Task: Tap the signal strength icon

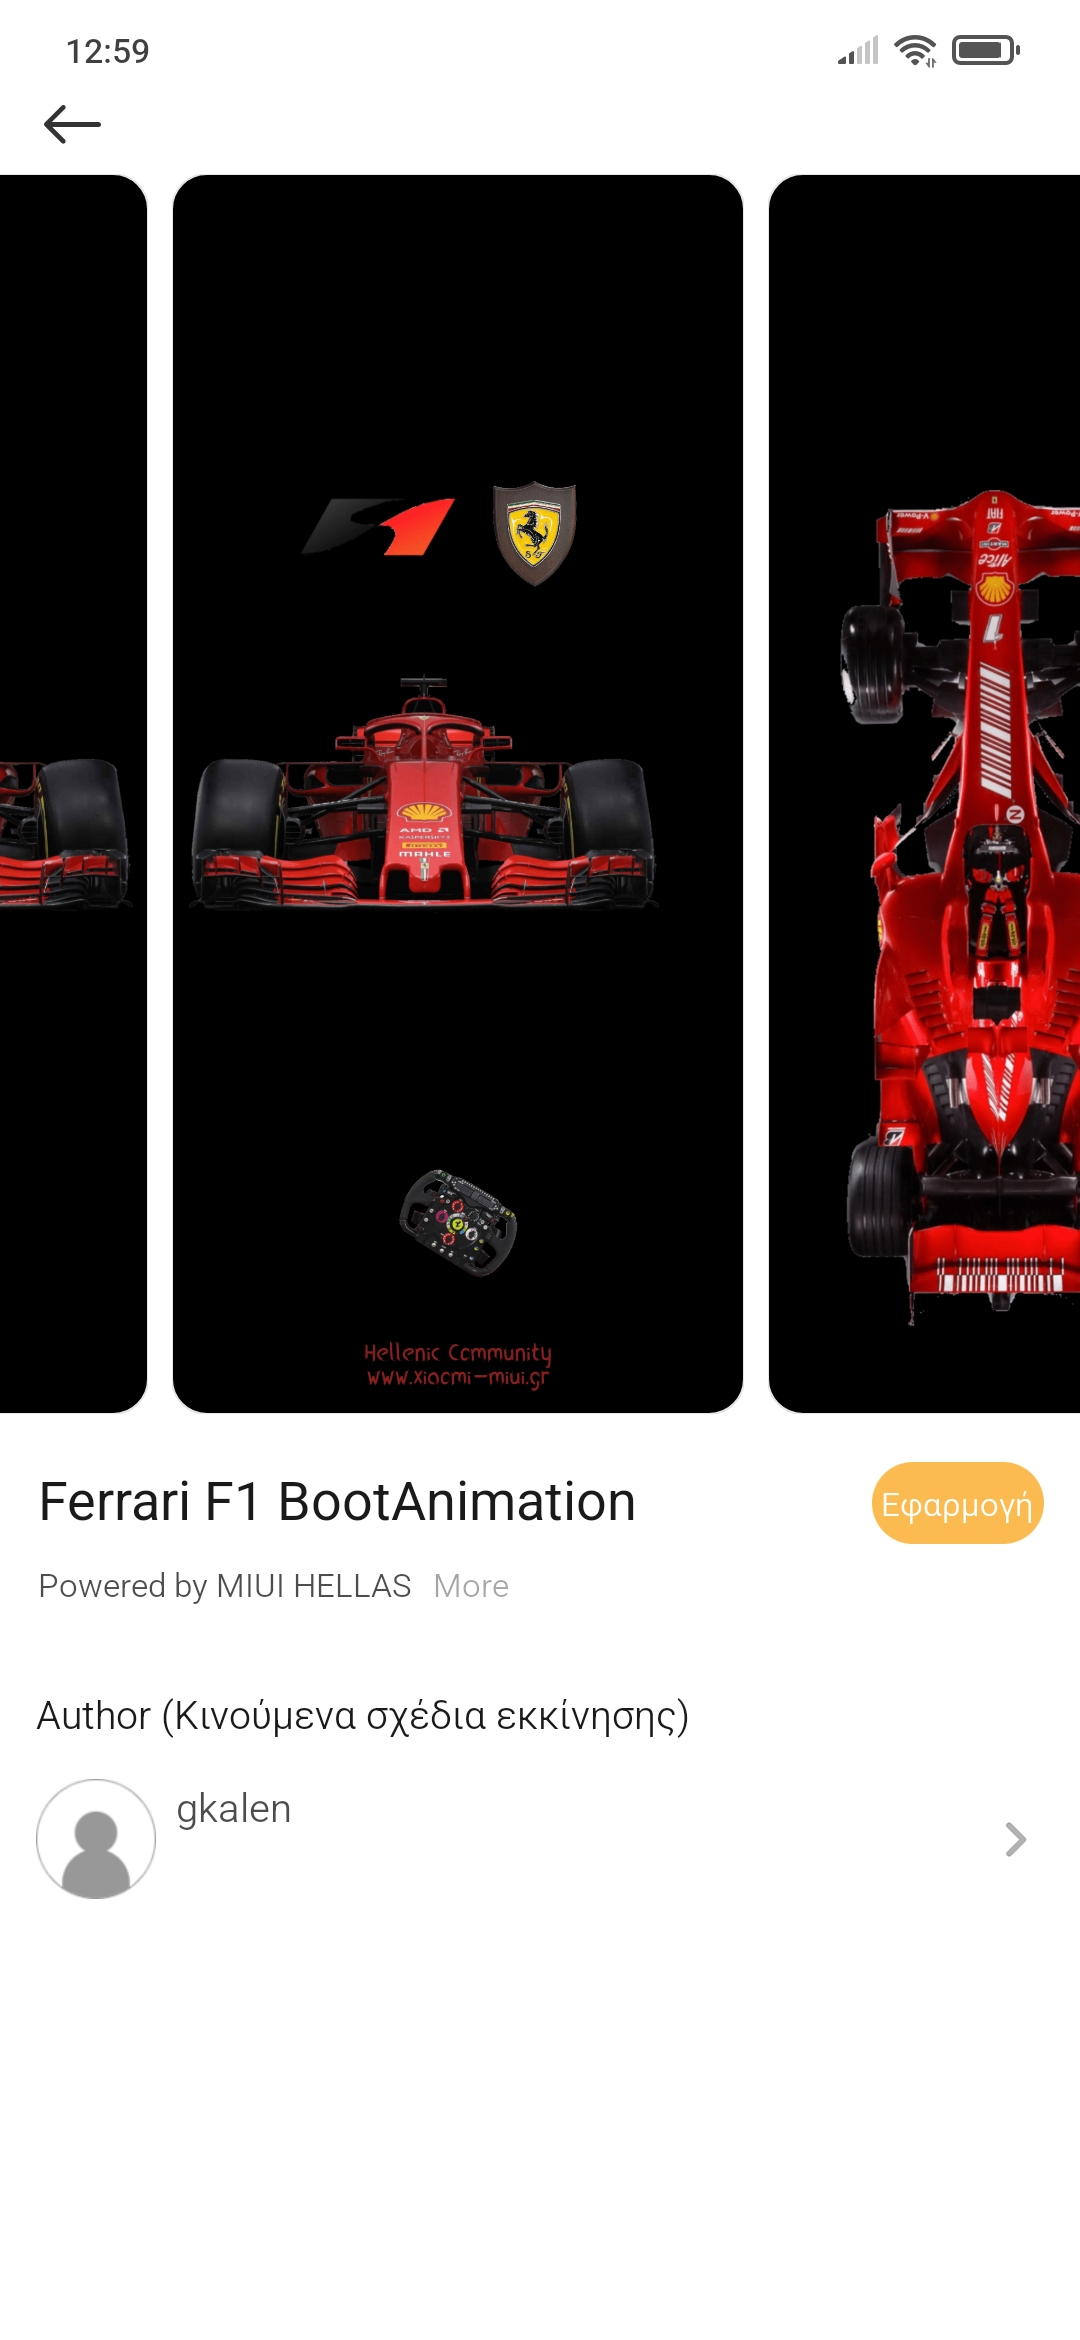Action: pyautogui.click(x=858, y=50)
